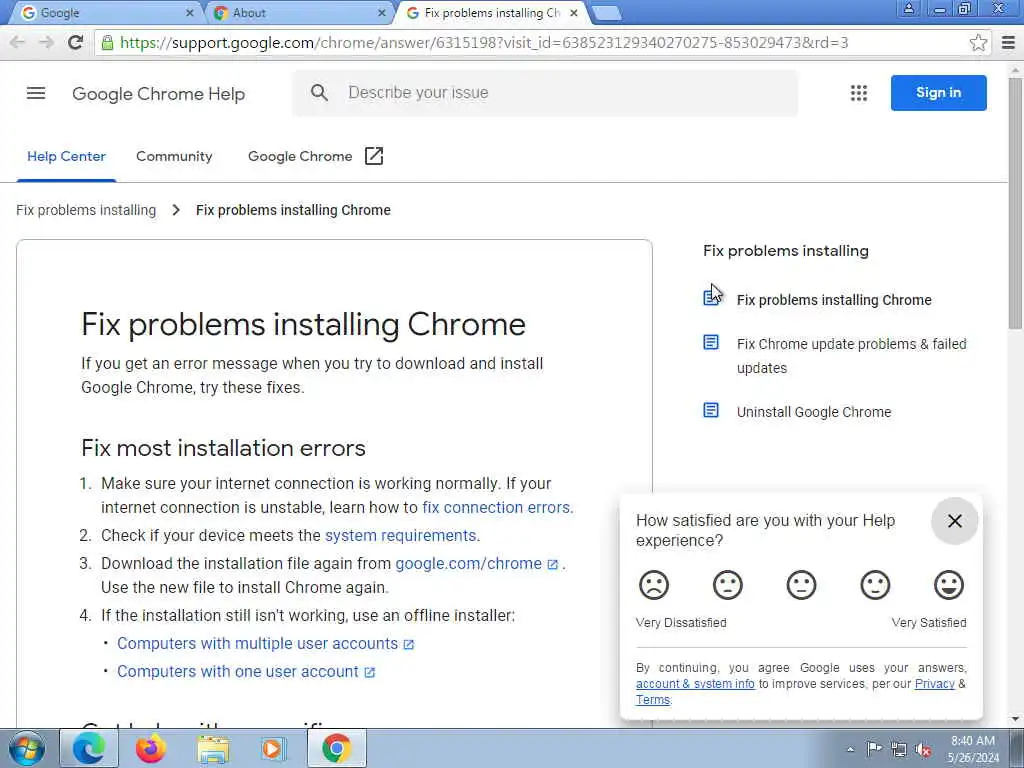Open the fix connection errors link
Screen dimensions: 1024x768
coord(496,507)
